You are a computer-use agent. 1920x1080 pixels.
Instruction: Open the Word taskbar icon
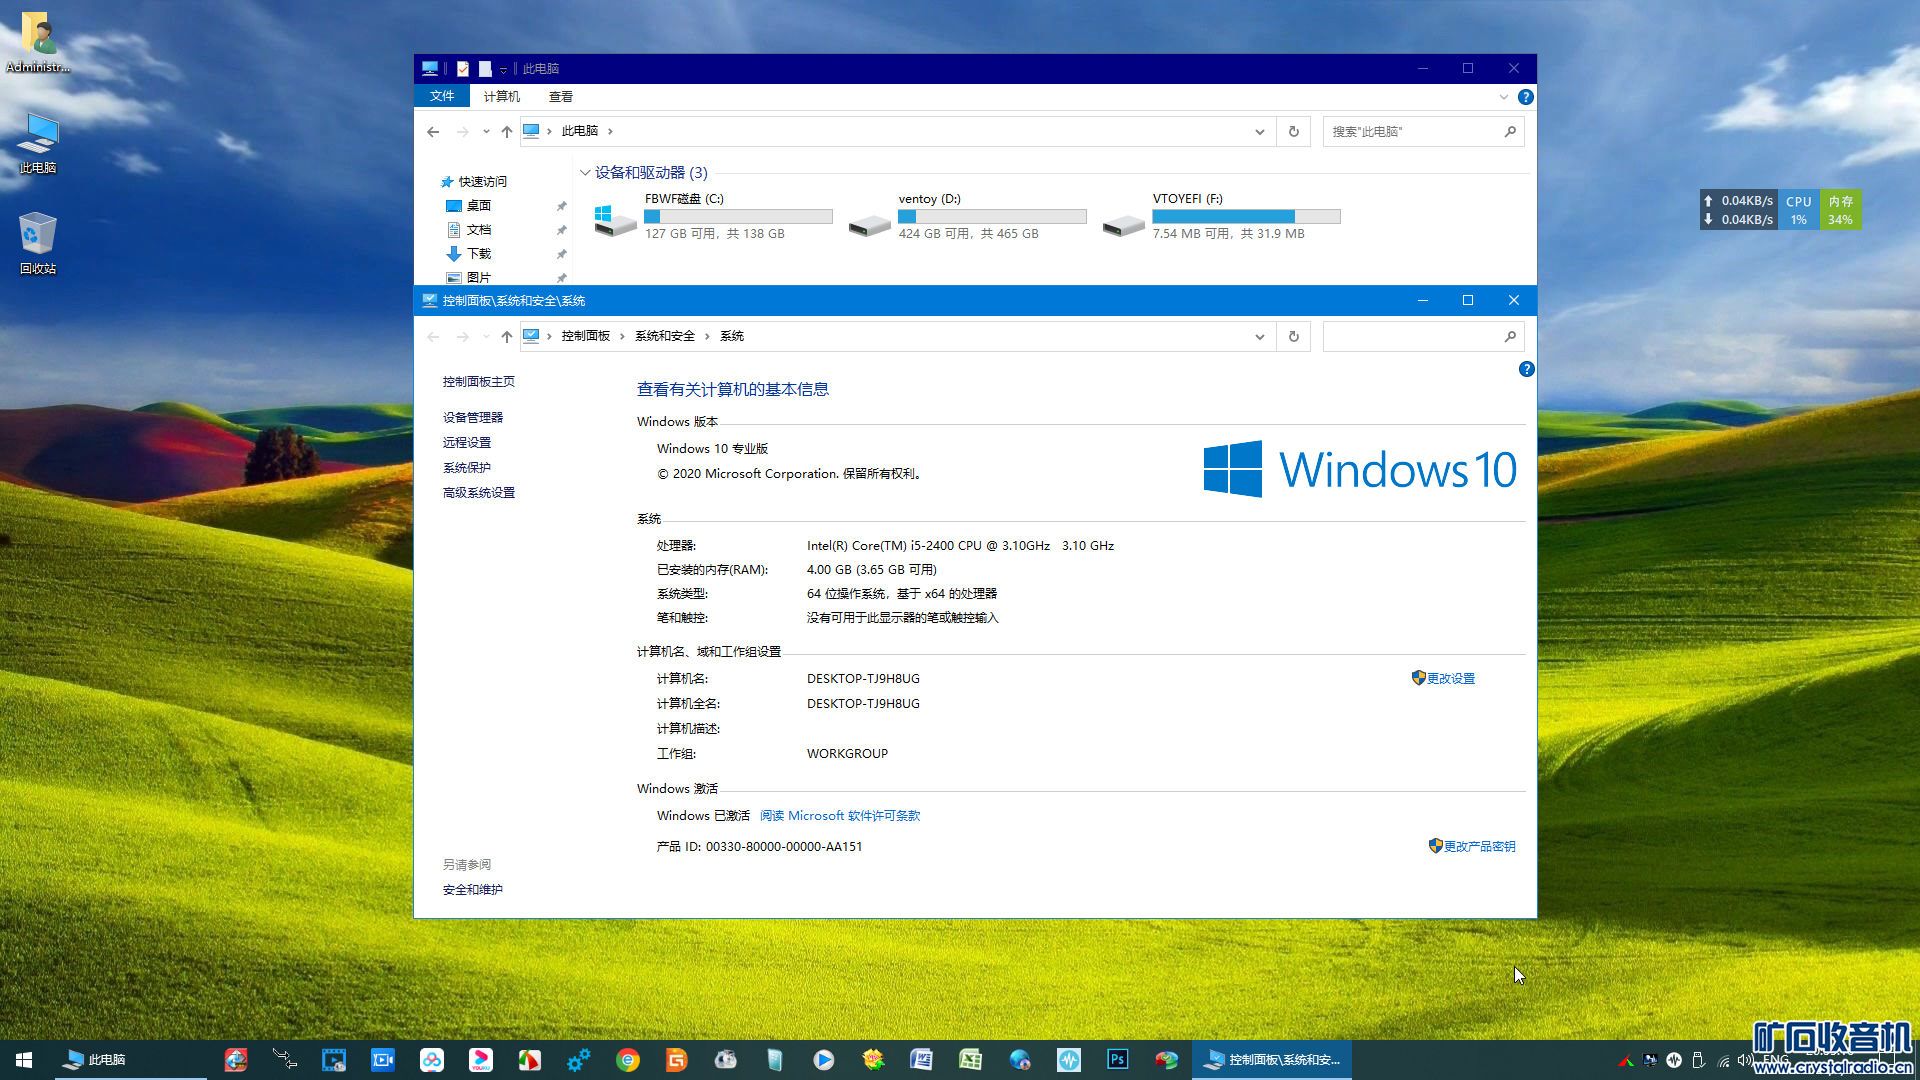point(921,1059)
